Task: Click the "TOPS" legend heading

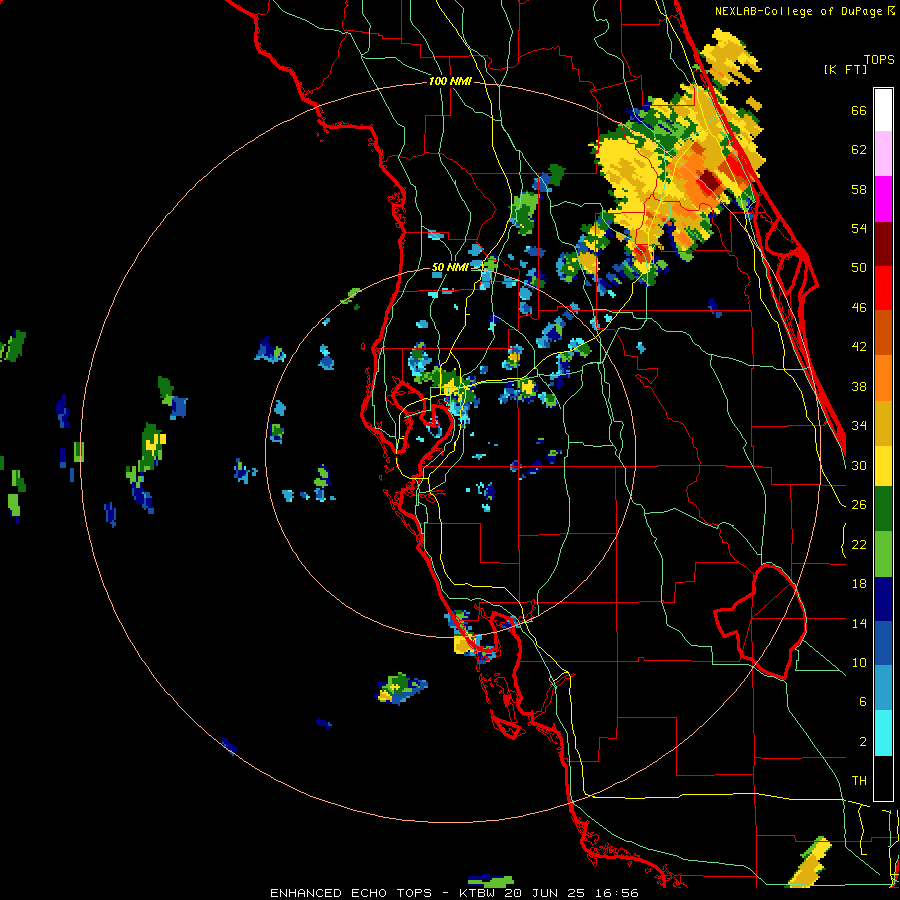Action: [x=879, y=59]
